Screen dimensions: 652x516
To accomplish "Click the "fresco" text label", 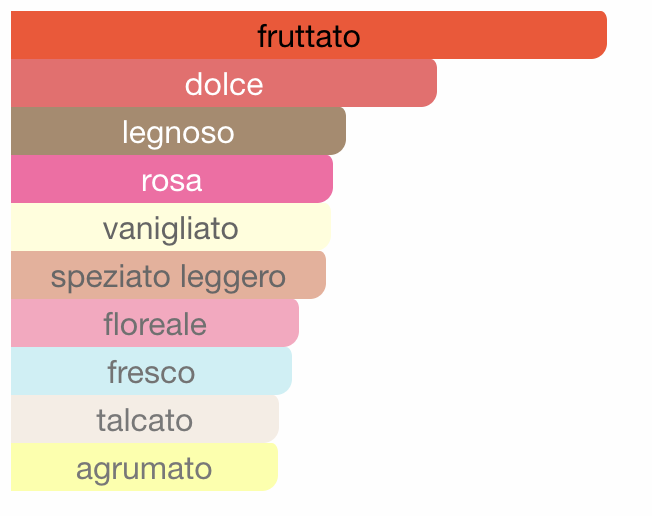I will click(151, 372).
